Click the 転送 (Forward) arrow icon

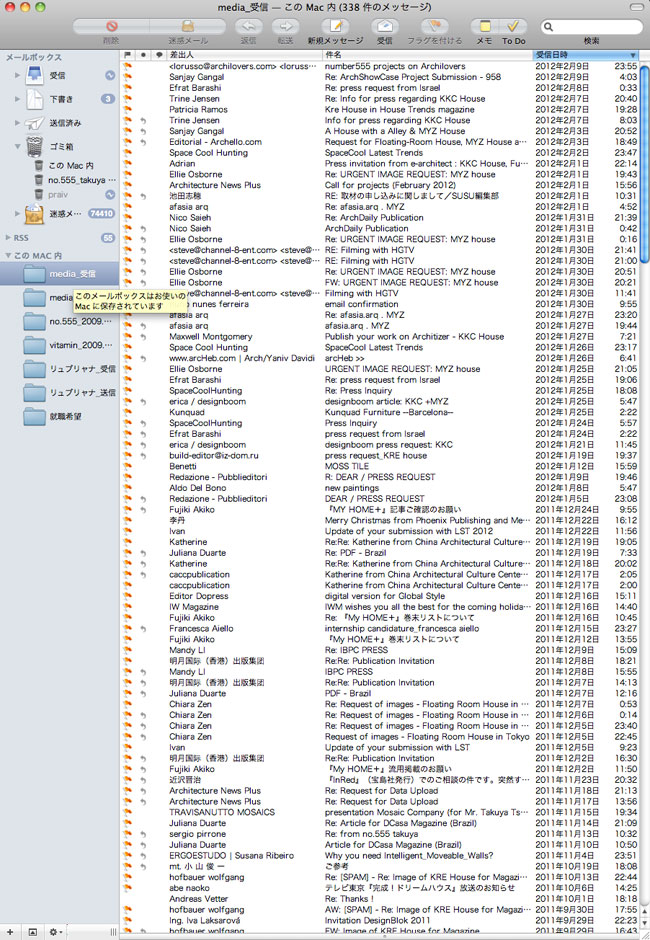pyautogui.click(x=285, y=26)
